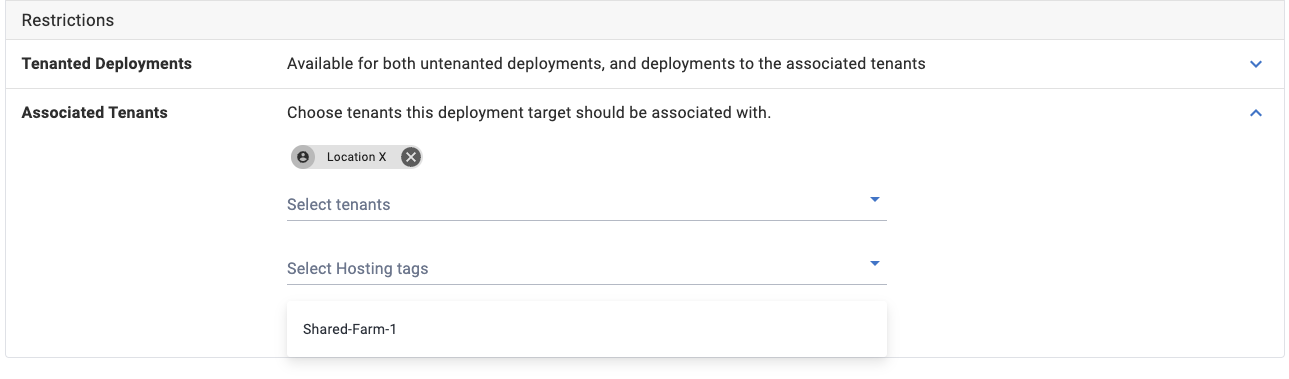Click the Tenanted Deployments heading

point(107,63)
